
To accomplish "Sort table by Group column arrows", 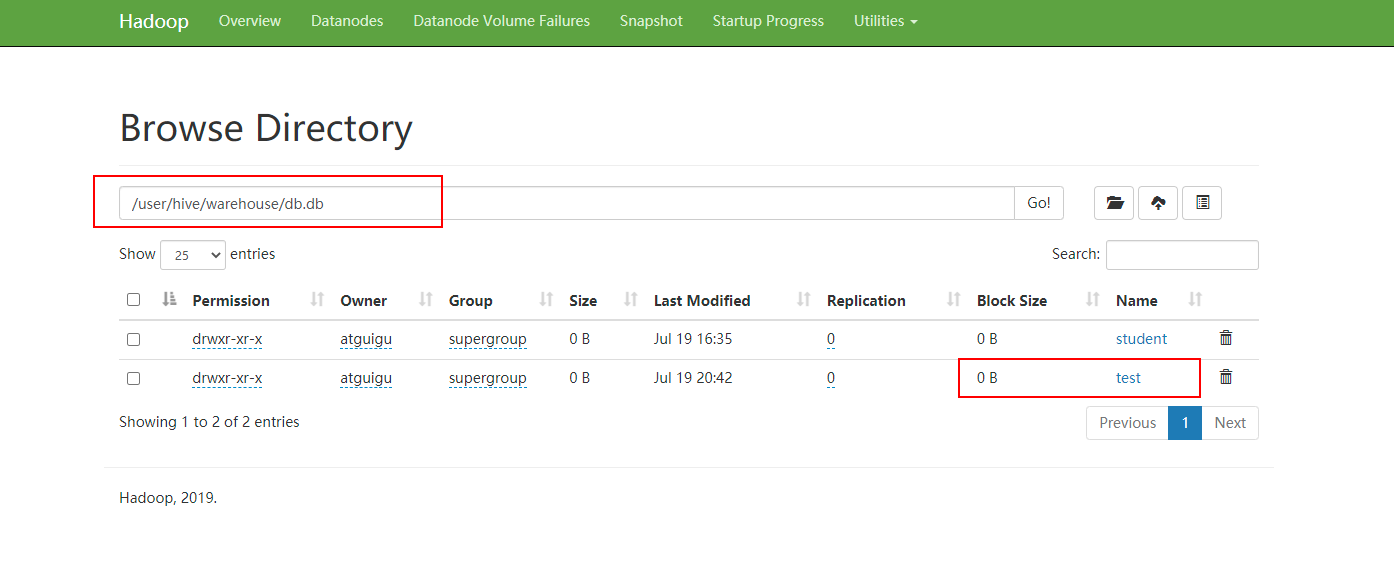I will click(546, 299).
